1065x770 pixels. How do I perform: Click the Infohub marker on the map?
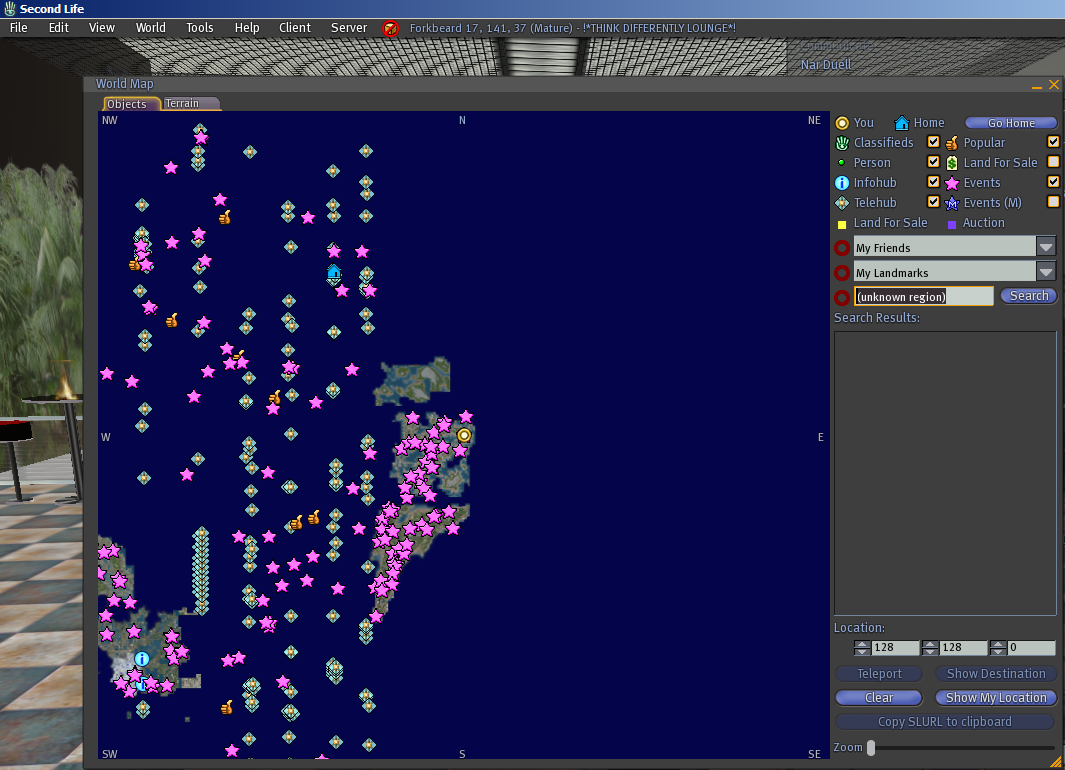point(141,659)
